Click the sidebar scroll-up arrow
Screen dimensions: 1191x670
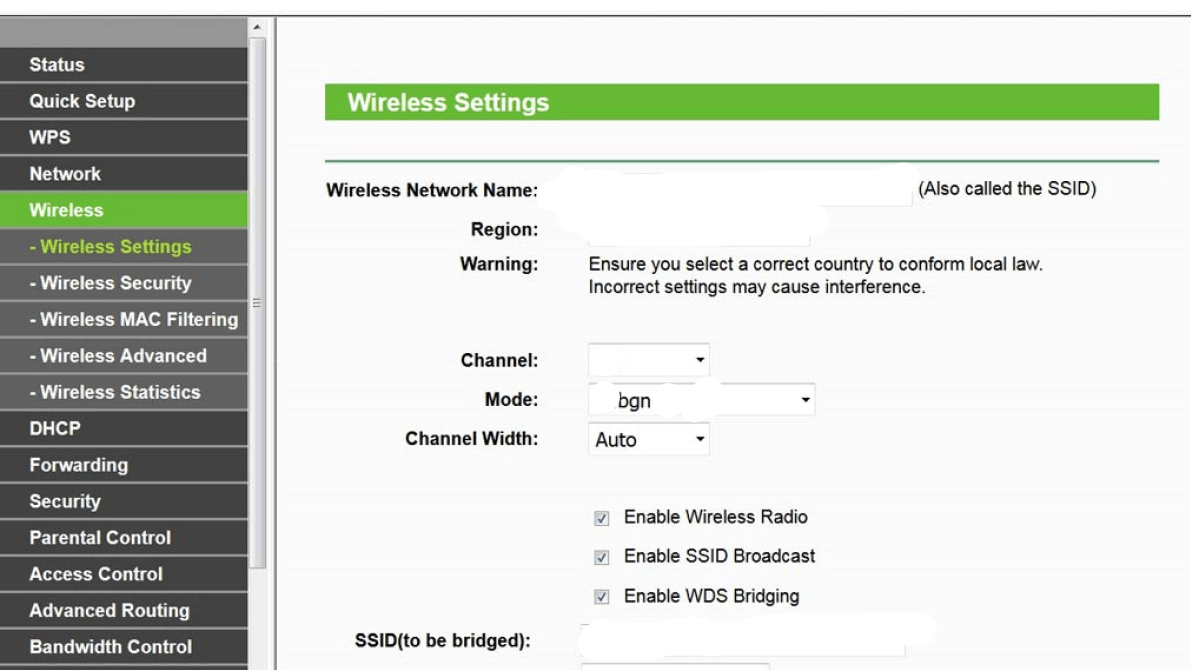257,27
